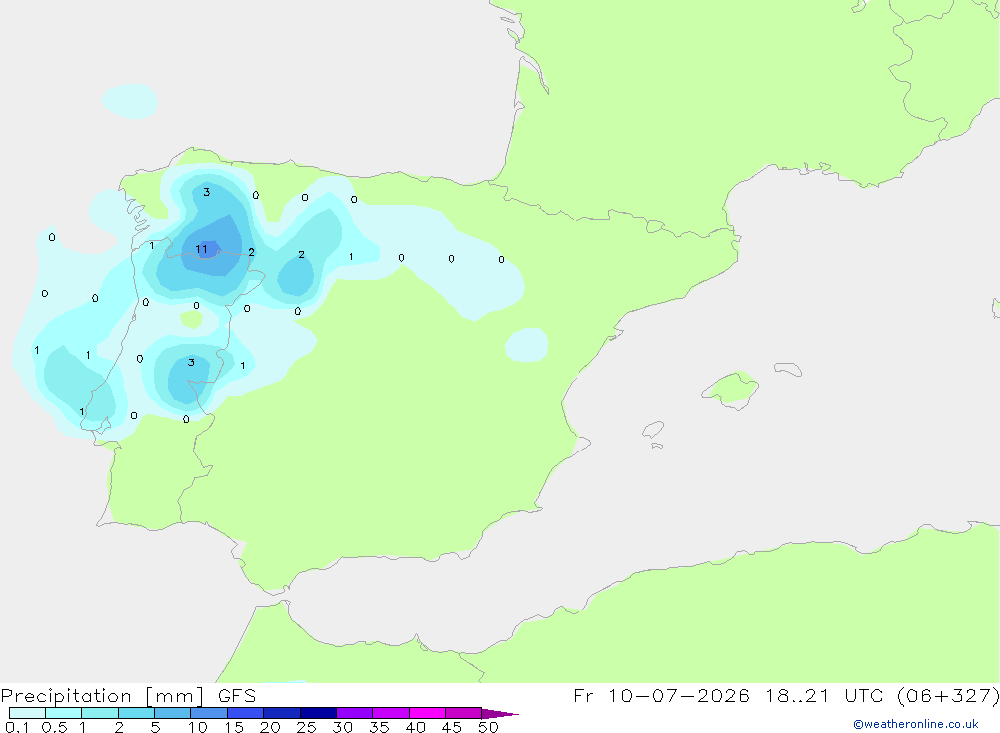Click the Menorca island outline

click(x=788, y=369)
